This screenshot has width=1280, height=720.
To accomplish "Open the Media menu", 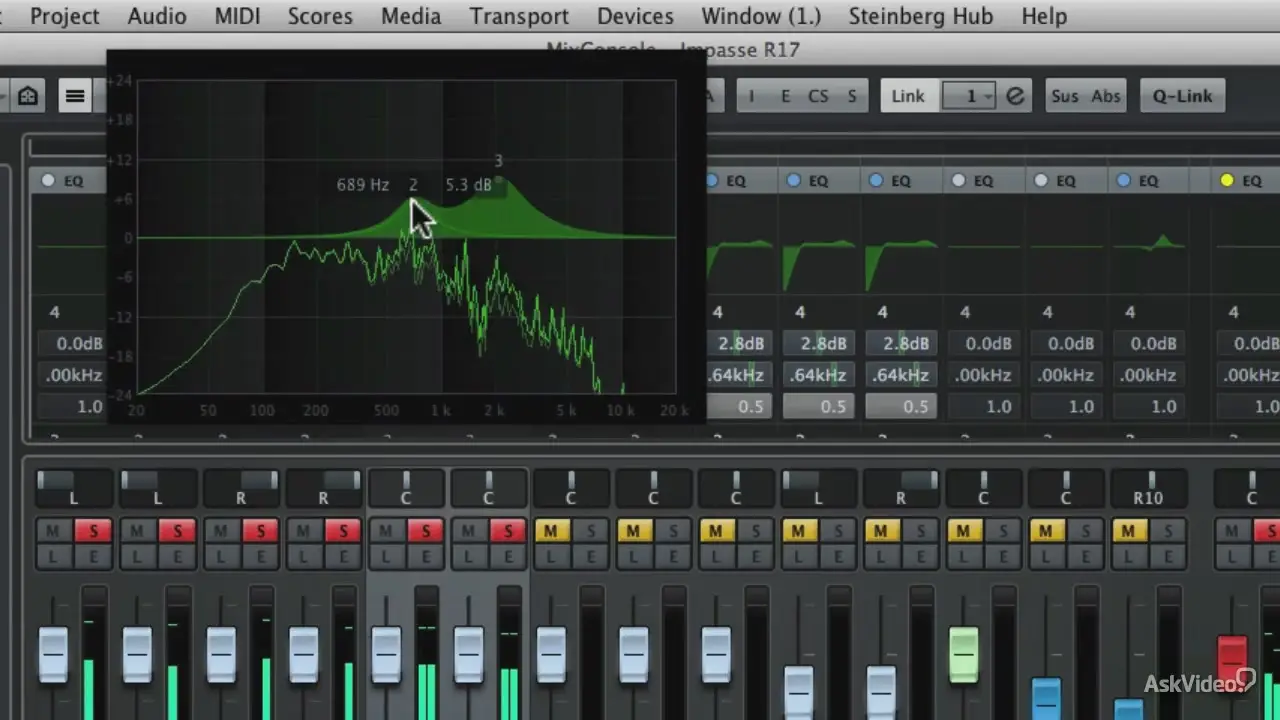I will pyautogui.click(x=411, y=16).
